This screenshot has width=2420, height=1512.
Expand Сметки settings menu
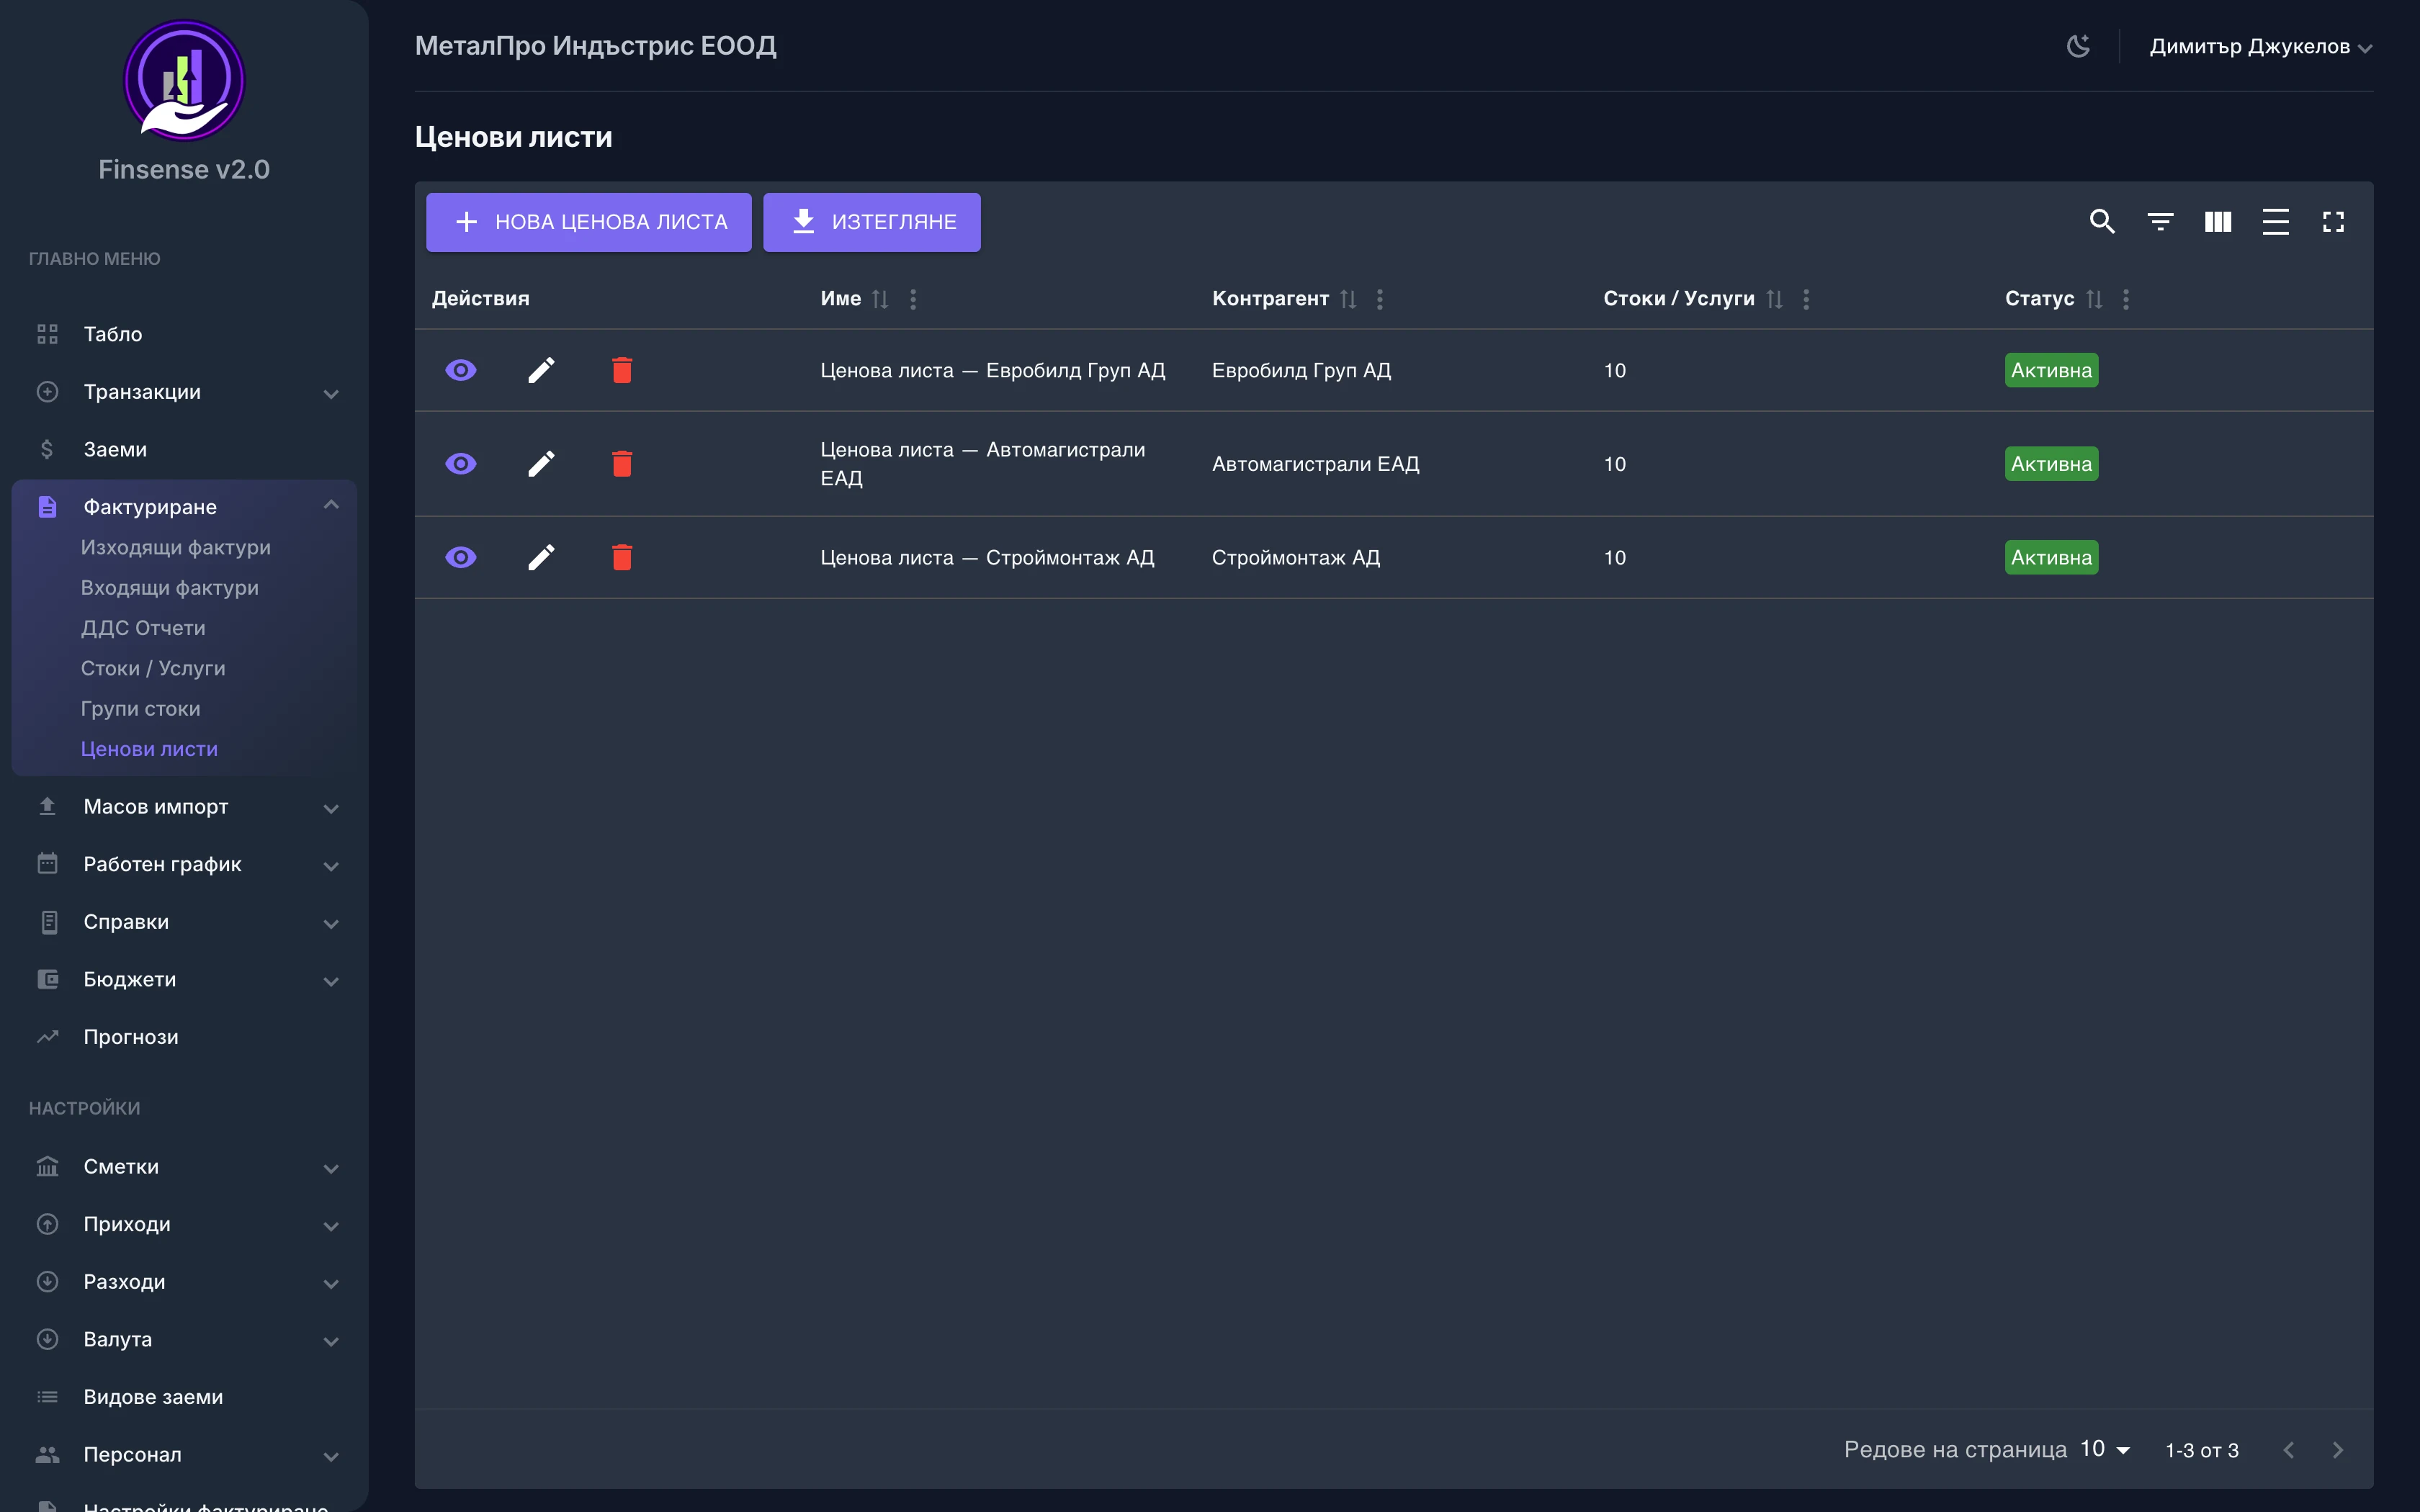(184, 1167)
